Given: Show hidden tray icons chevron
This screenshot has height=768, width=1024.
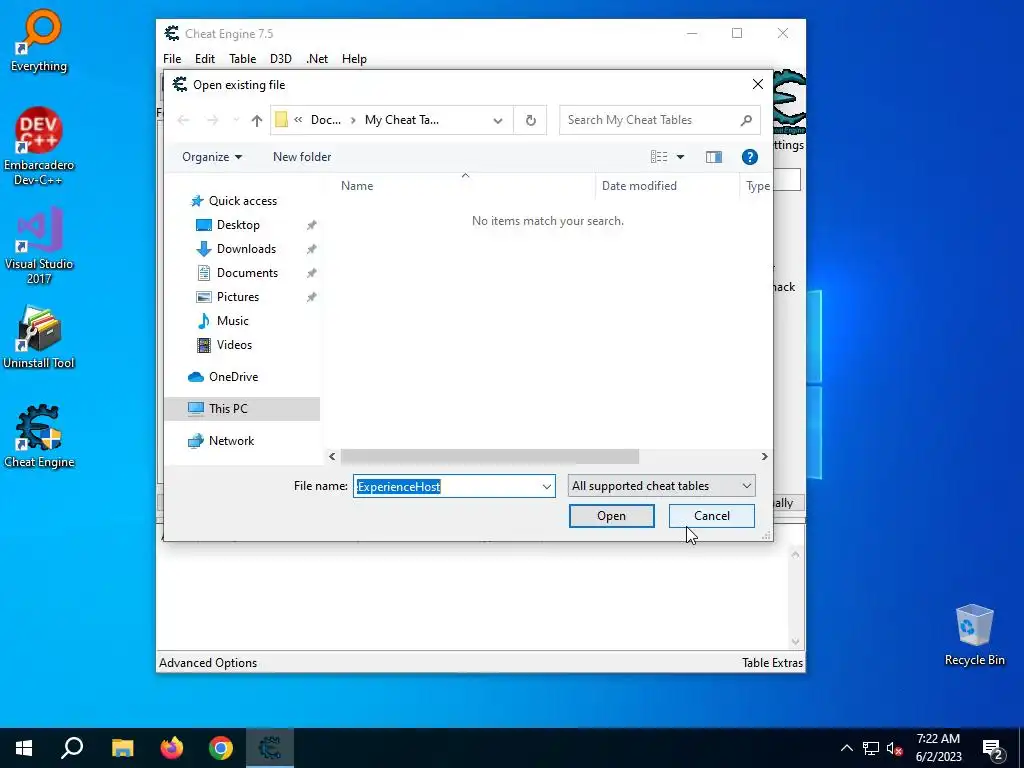Looking at the screenshot, I should point(846,748).
